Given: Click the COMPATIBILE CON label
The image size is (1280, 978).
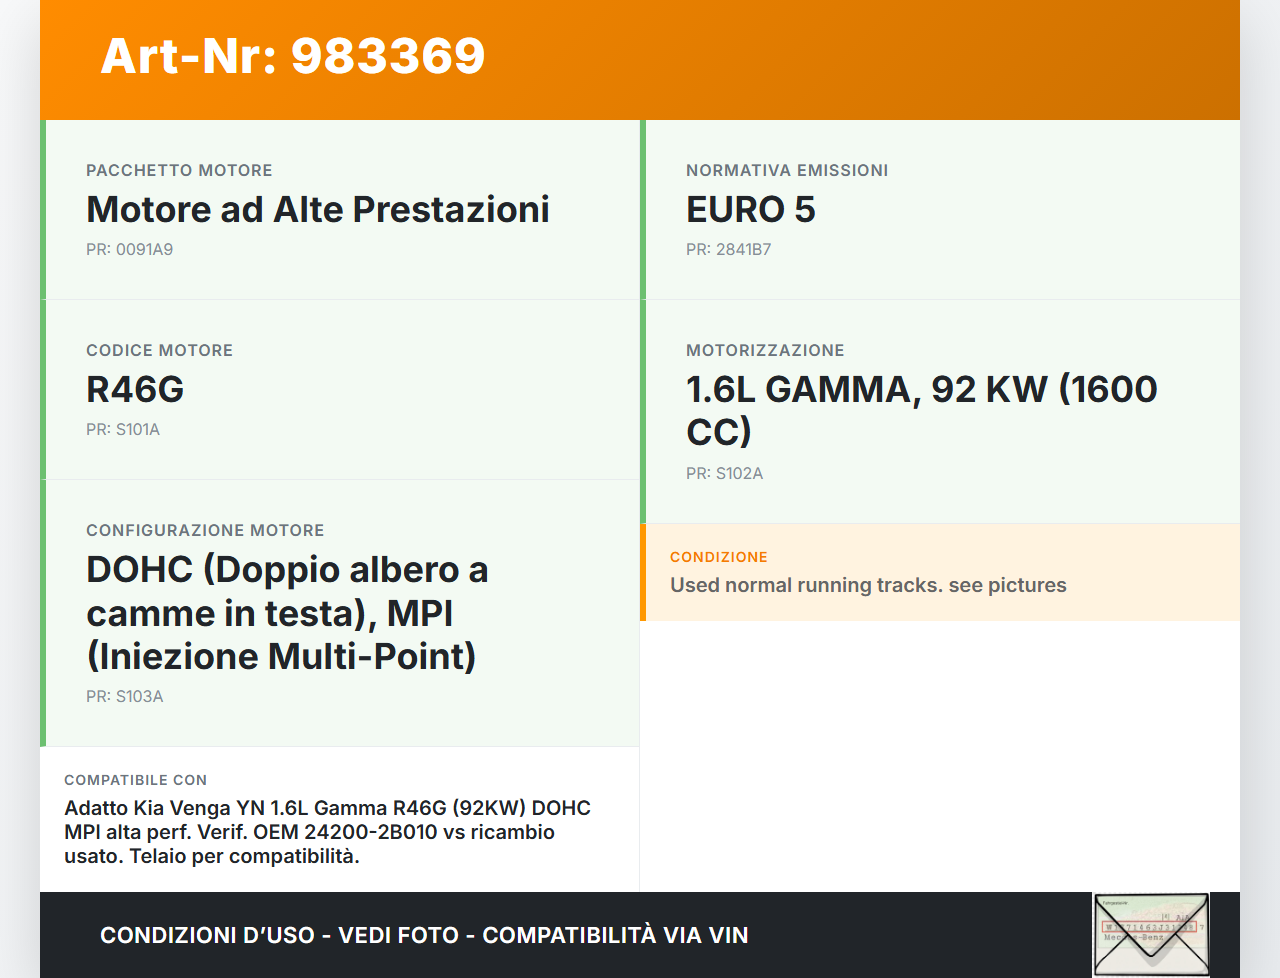Looking at the screenshot, I should (x=135, y=780).
